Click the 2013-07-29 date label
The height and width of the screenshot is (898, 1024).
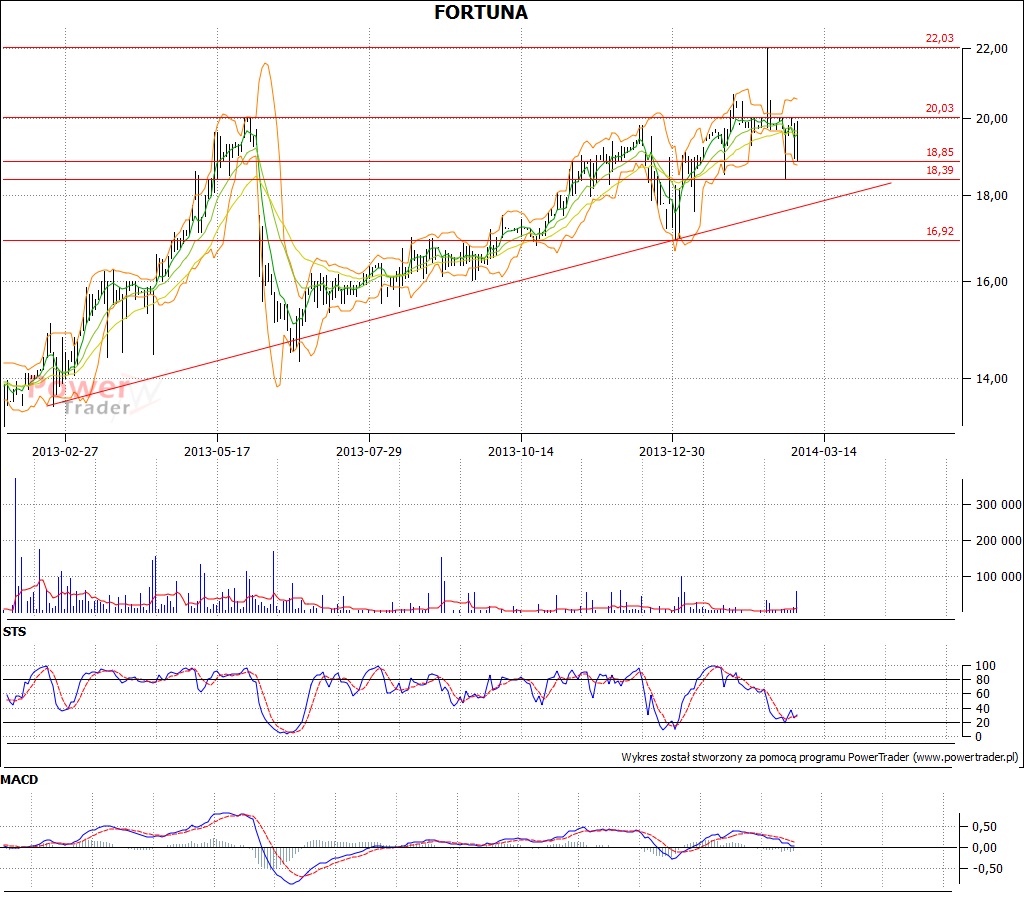pyautogui.click(x=368, y=452)
